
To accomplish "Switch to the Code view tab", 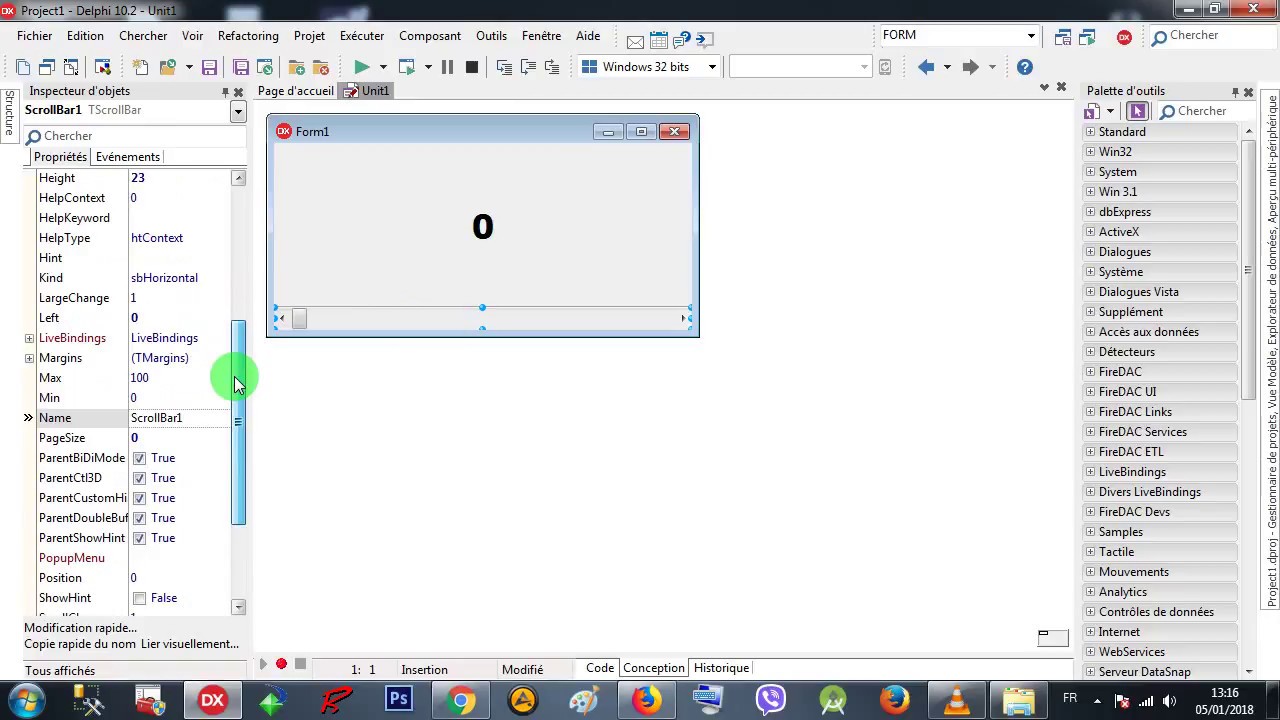I will (x=600, y=668).
